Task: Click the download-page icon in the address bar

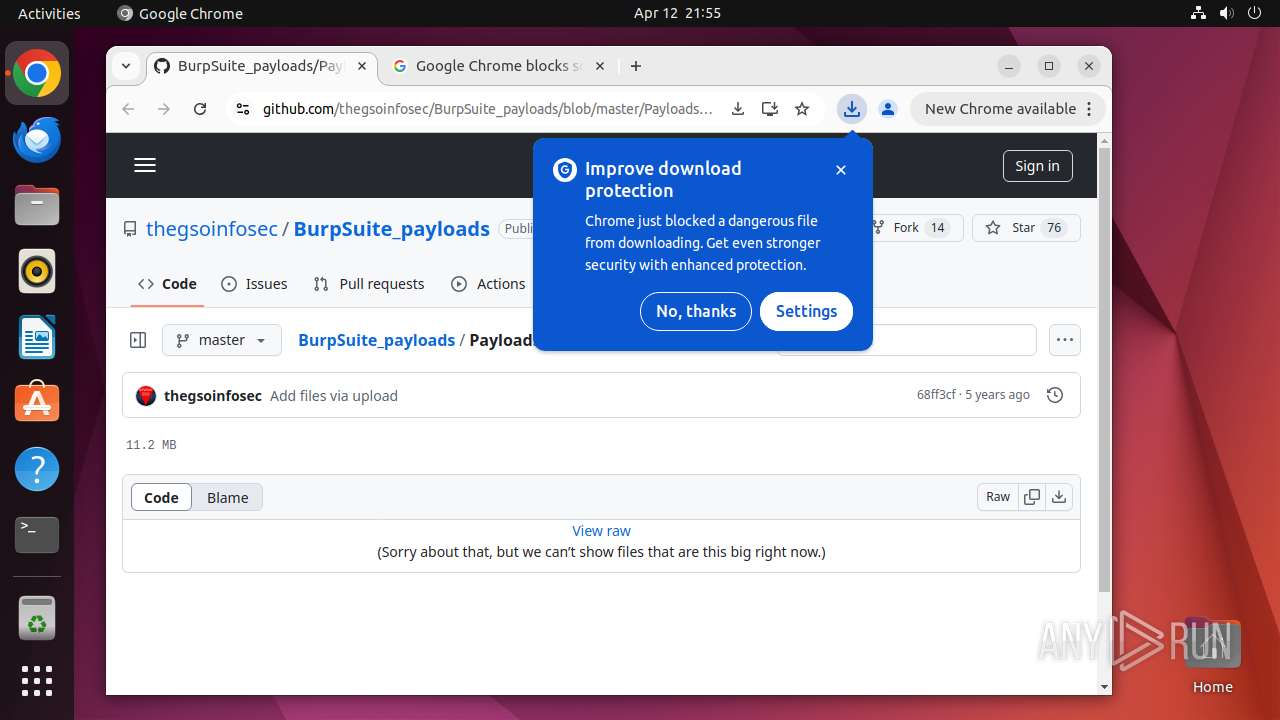Action: [x=738, y=109]
